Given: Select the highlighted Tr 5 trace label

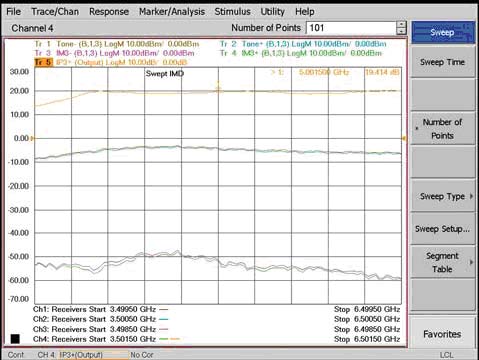Looking at the screenshot, I should coord(43,62).
